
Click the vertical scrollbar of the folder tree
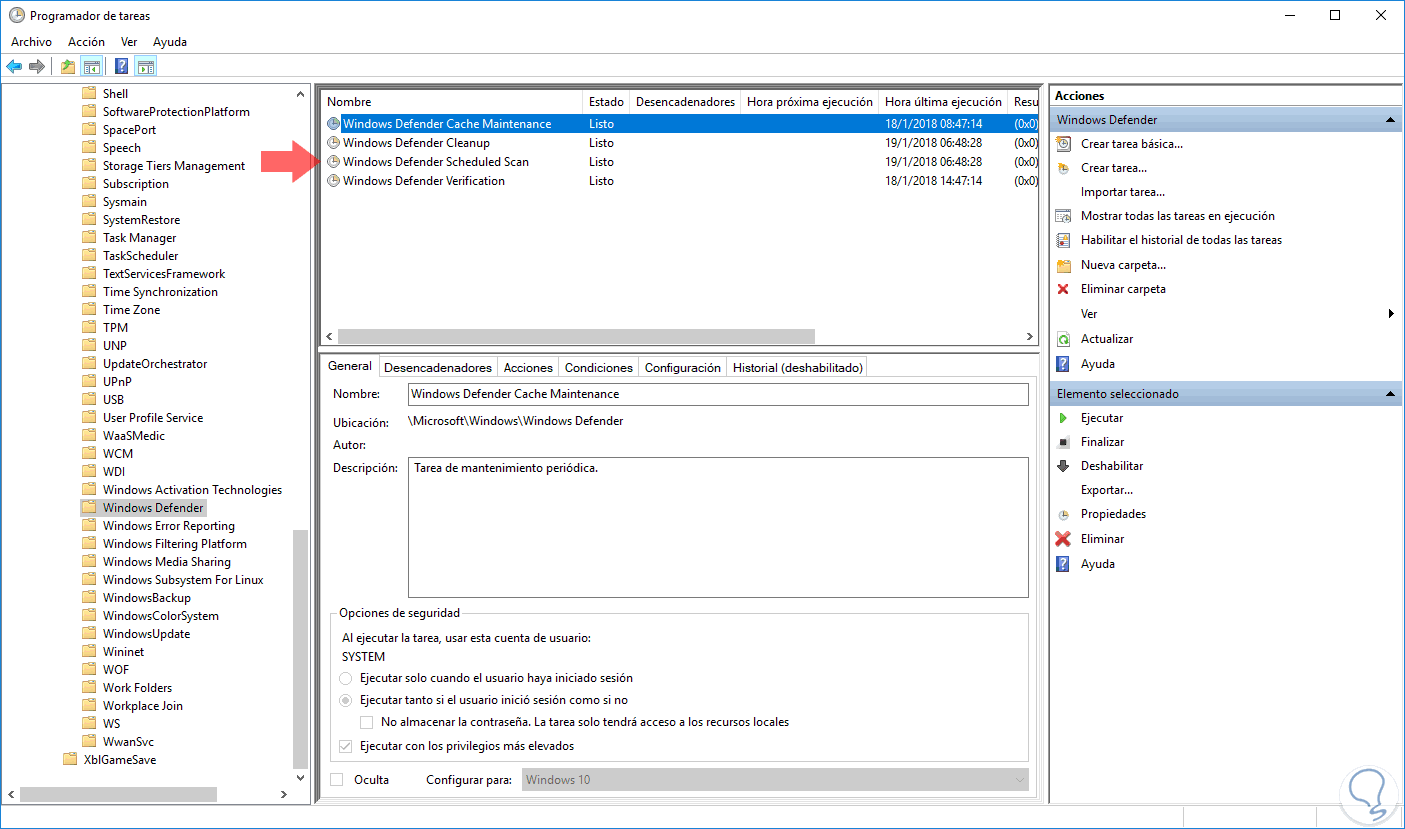click(x=301, y=648)
